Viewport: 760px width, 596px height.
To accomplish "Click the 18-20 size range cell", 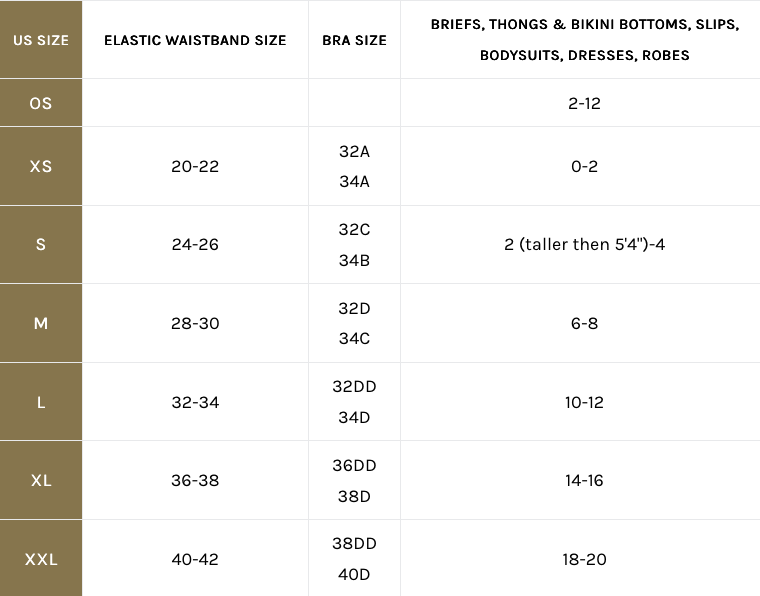I will click(584, 559).
